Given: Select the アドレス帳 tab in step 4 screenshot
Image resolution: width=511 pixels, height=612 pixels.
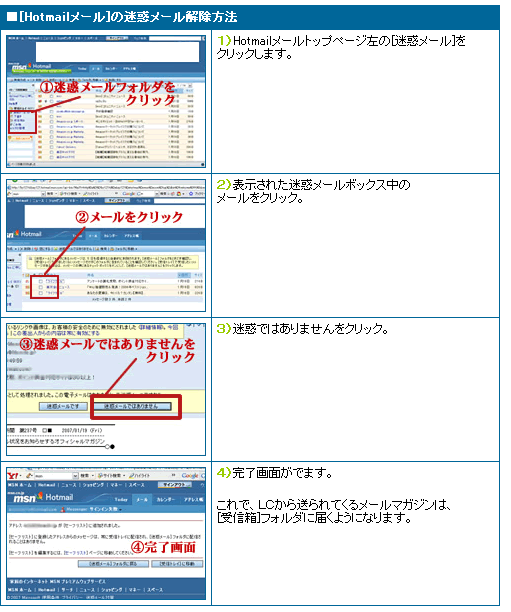Looking at the screenshot, I should [192, 500].
